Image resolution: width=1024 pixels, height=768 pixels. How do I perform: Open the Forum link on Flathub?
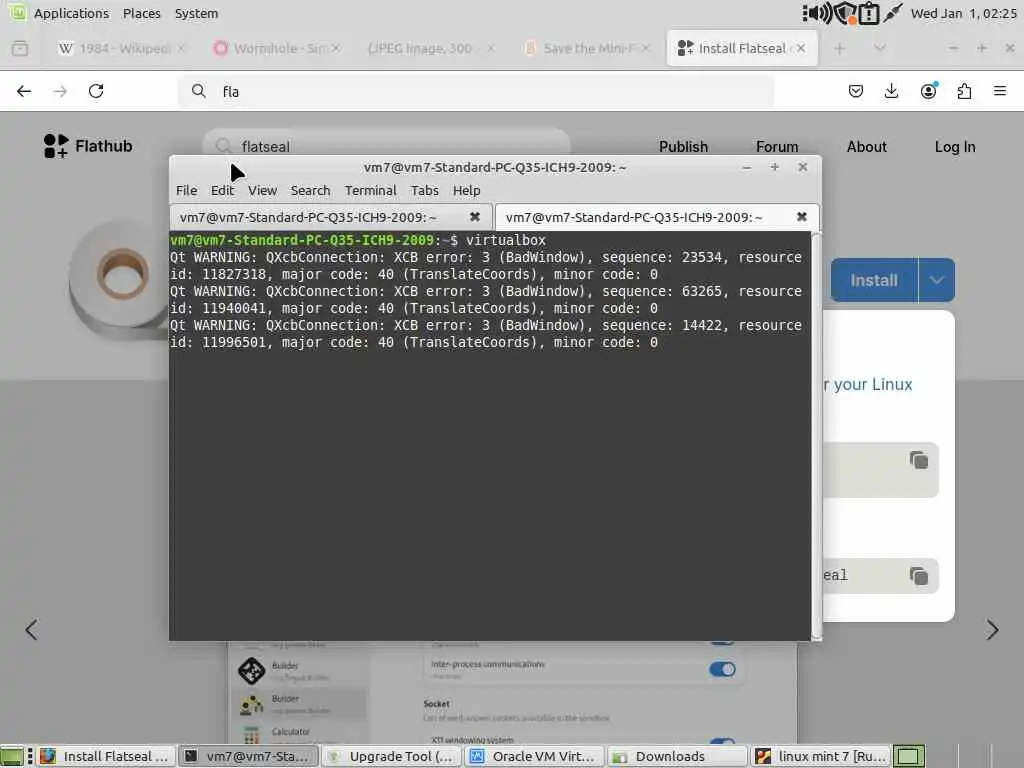(x=777, y=146)
